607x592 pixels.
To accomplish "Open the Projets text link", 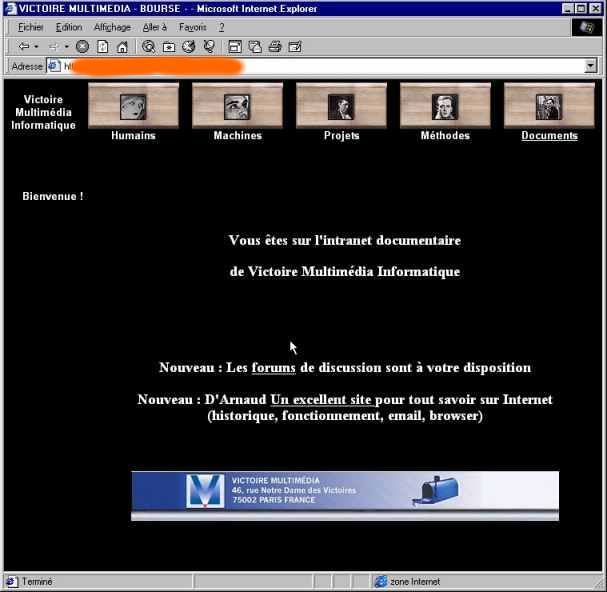I will pos(341,136).
